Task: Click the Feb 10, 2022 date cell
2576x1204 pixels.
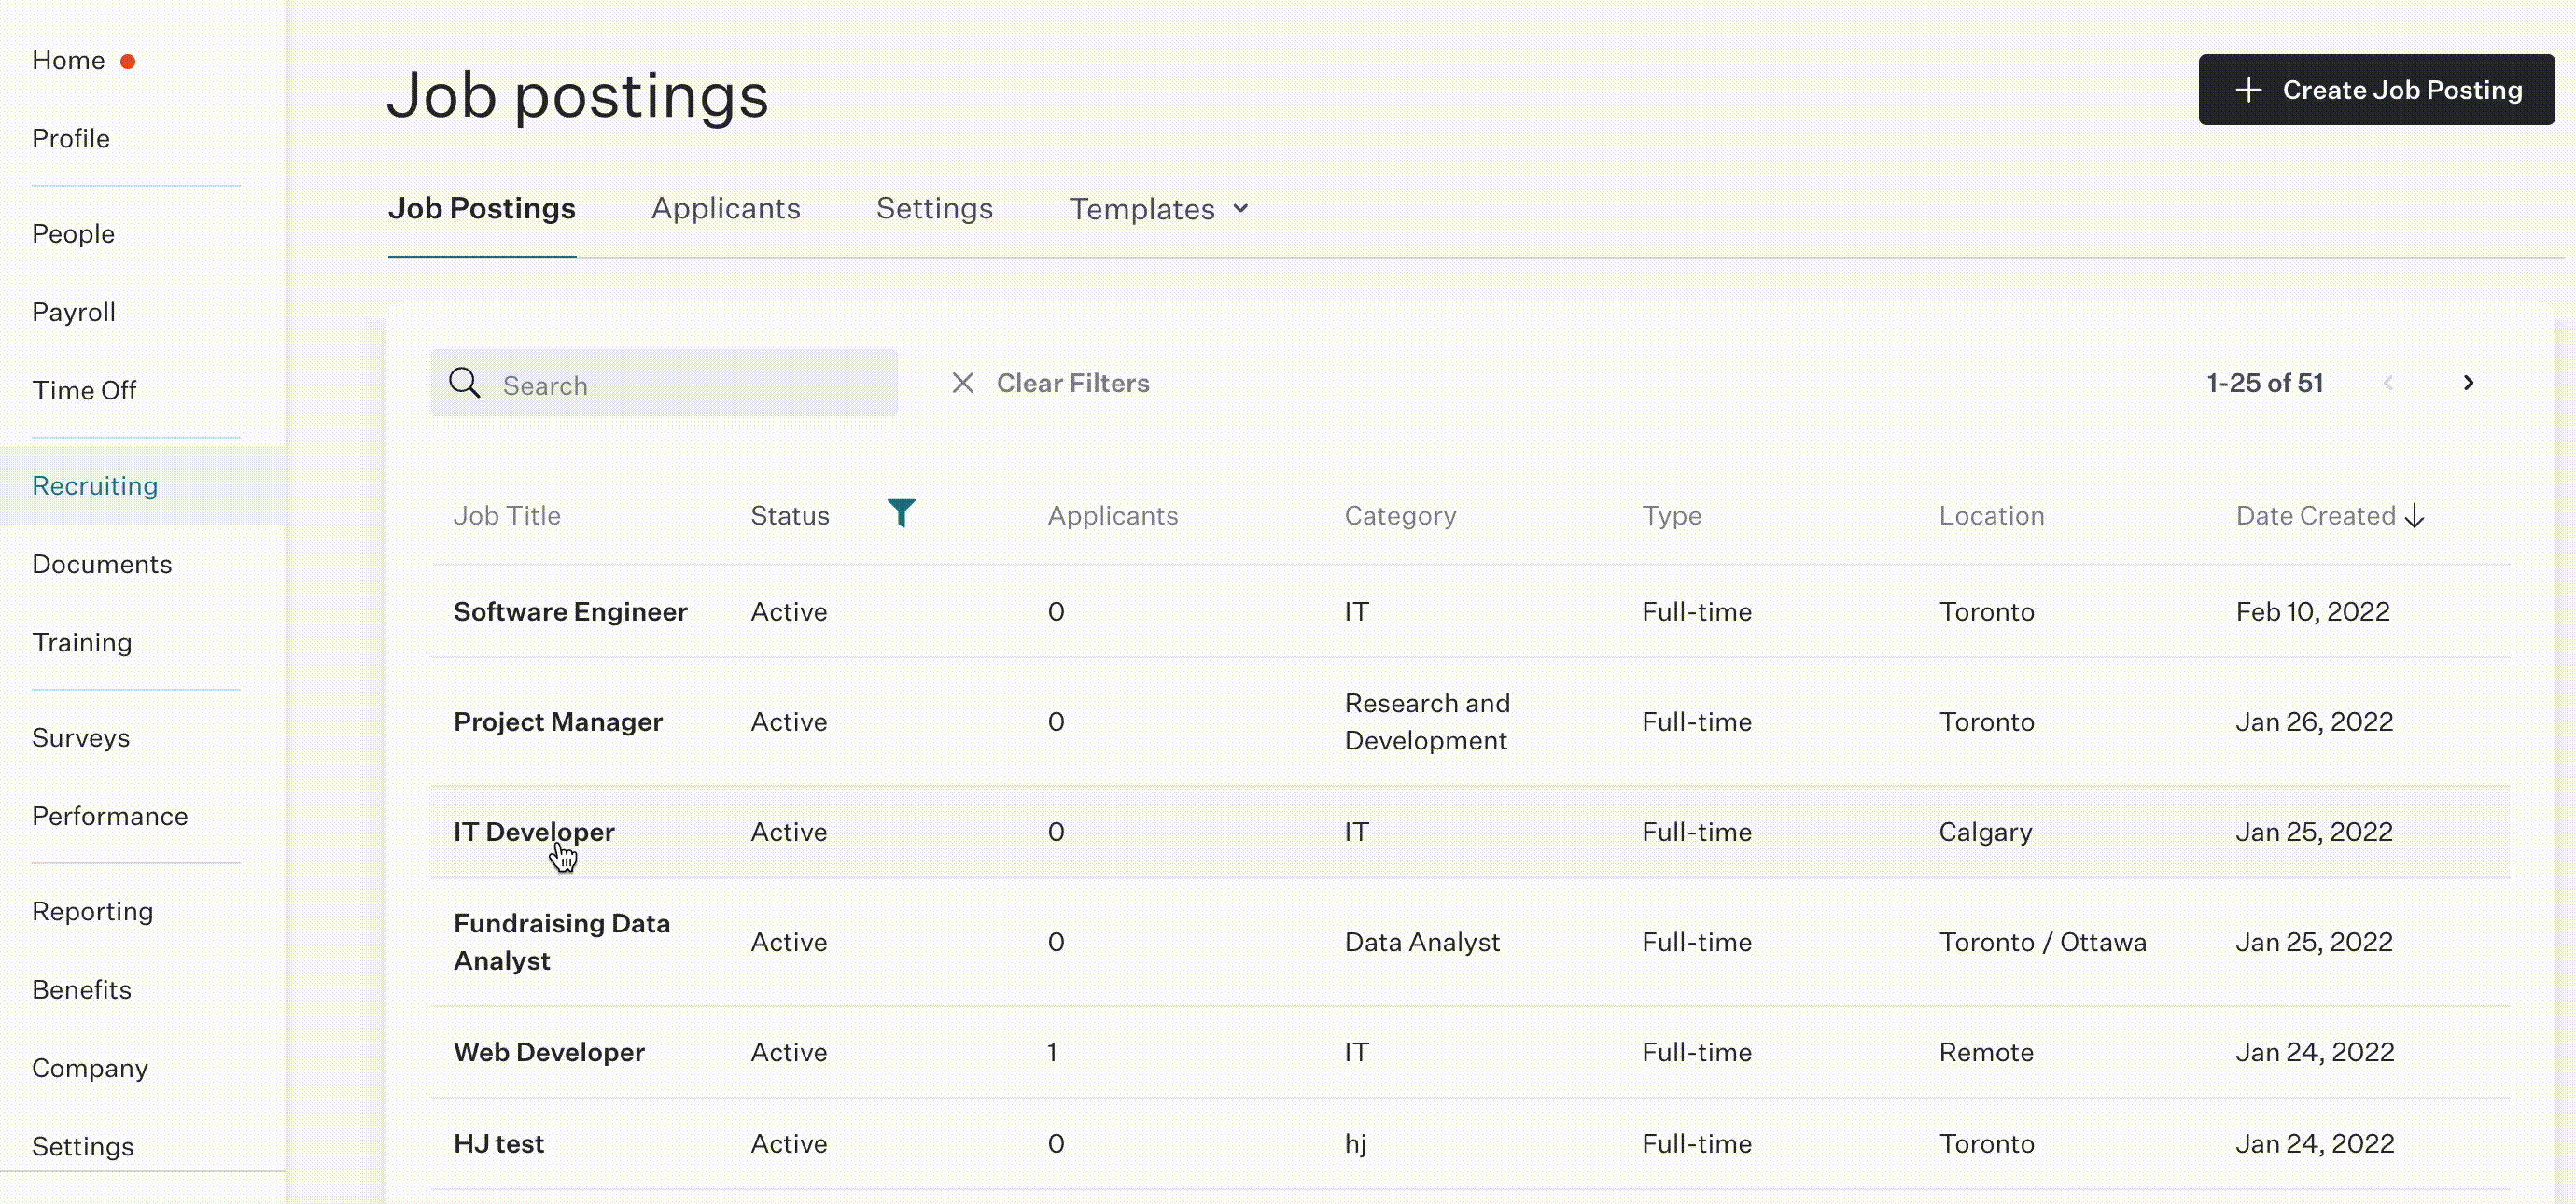Action: tap(2313, 612)
